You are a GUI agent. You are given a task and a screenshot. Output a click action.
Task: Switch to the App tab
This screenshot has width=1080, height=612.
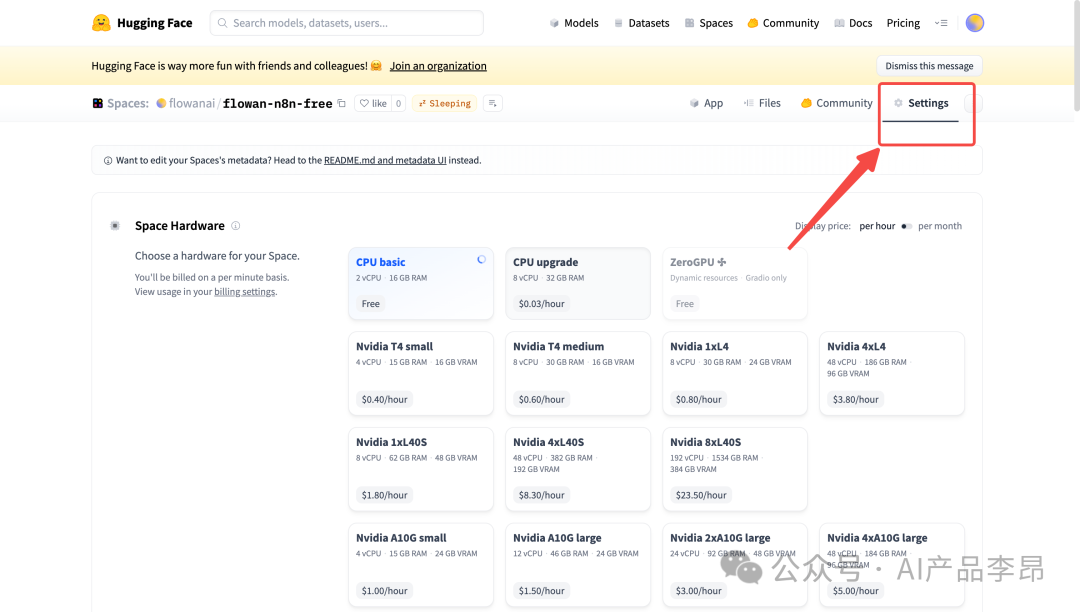click(706, 103)
